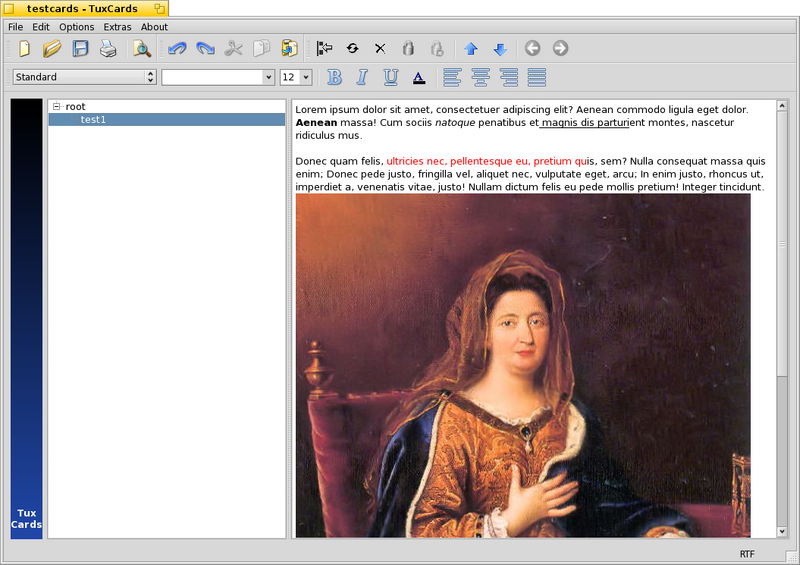The image size is (800, 565).
Task: Center align text
Action: click(x=481, y=77)
